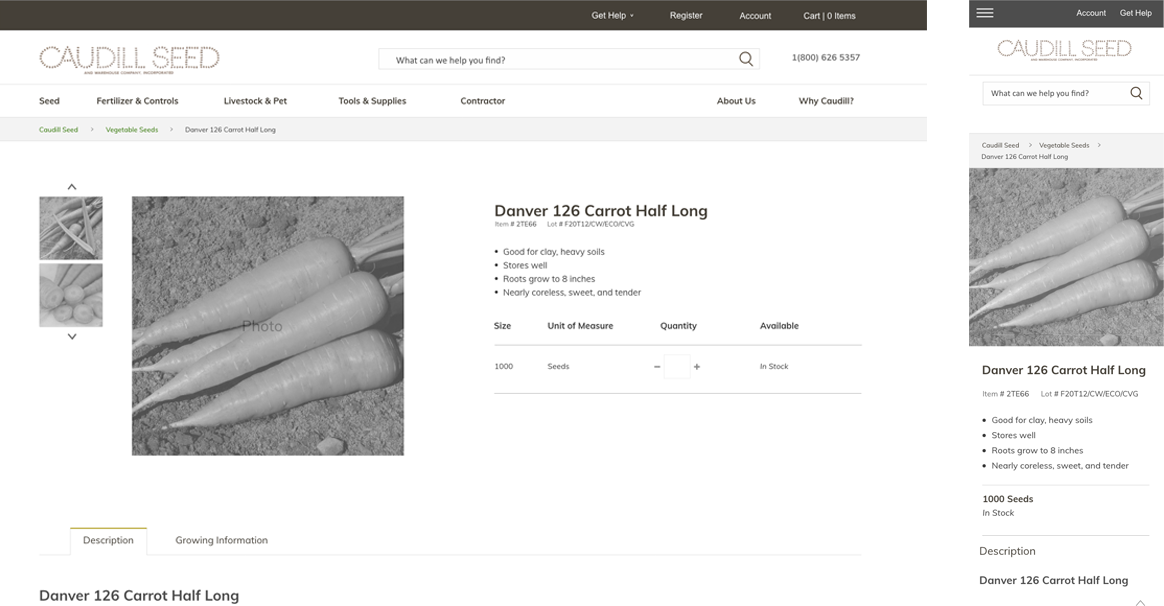Click the quantity input box
Screen dimensions: 1164x606
(677, 367)
